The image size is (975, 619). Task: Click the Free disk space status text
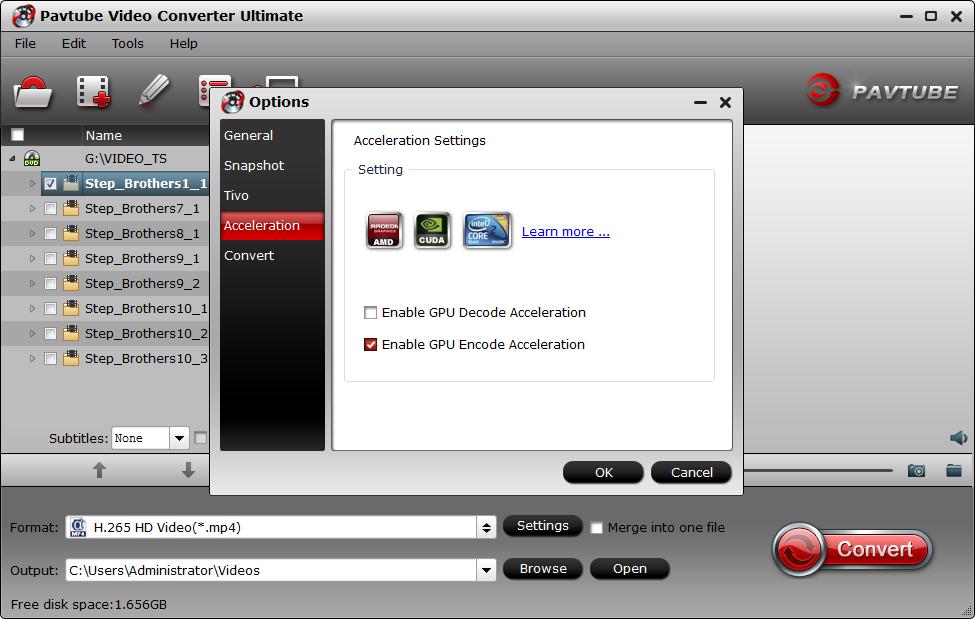coord(89,604)
